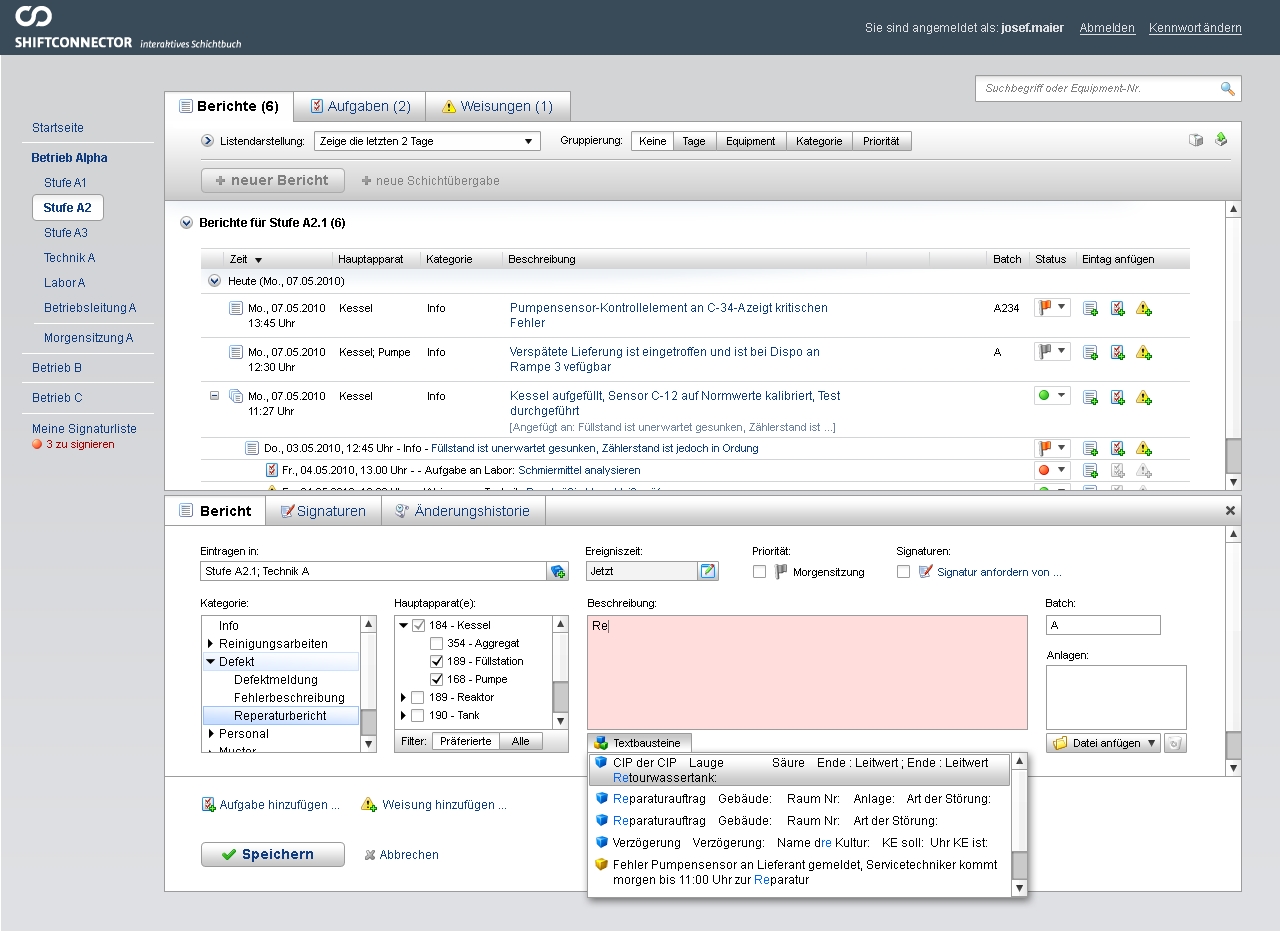Click neuer Bericht button

click(x=273, y=181)
